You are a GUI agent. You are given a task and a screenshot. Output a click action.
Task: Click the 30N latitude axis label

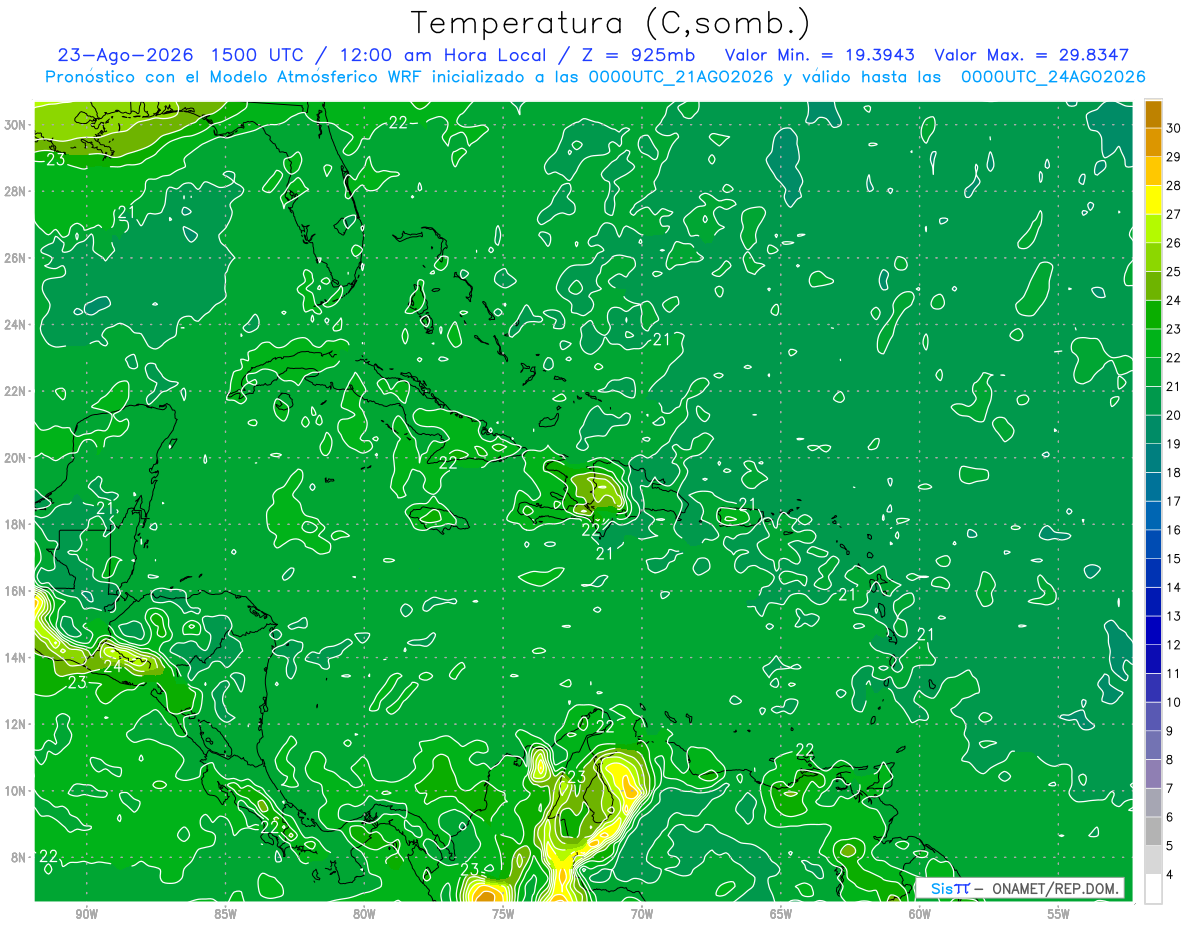16,125
